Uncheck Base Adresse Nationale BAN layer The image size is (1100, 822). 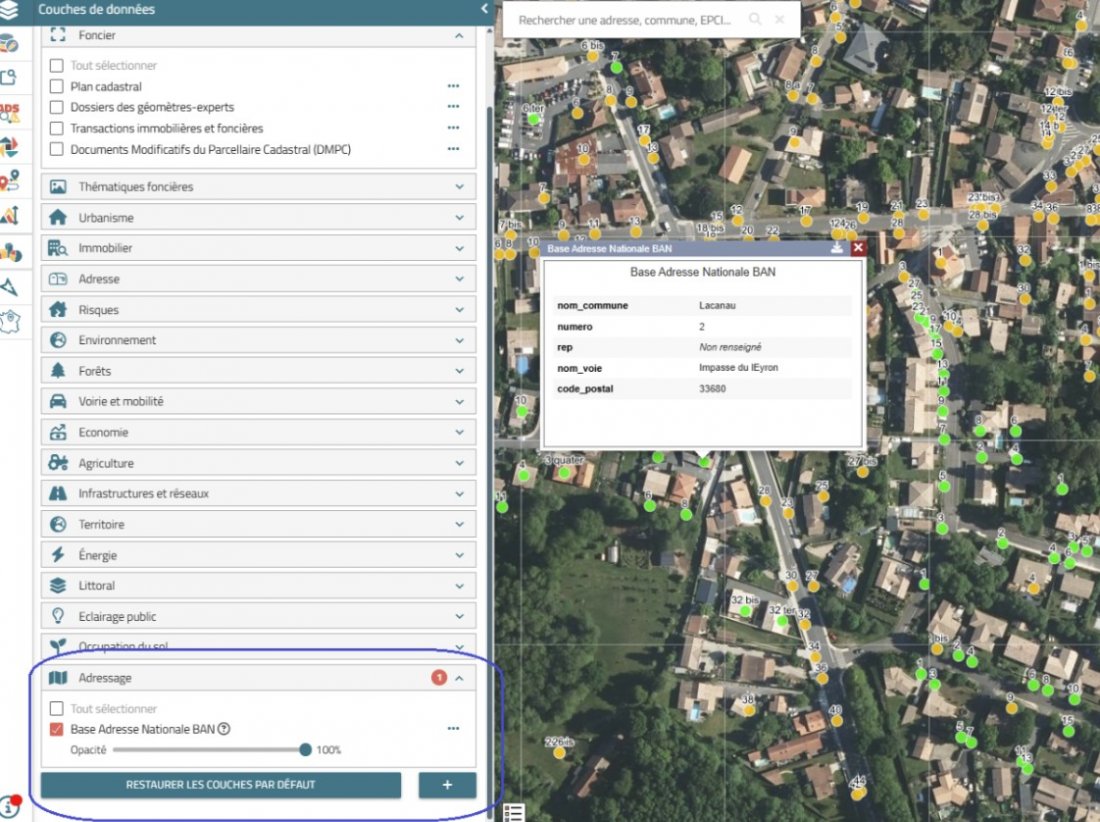pos(57,729)
